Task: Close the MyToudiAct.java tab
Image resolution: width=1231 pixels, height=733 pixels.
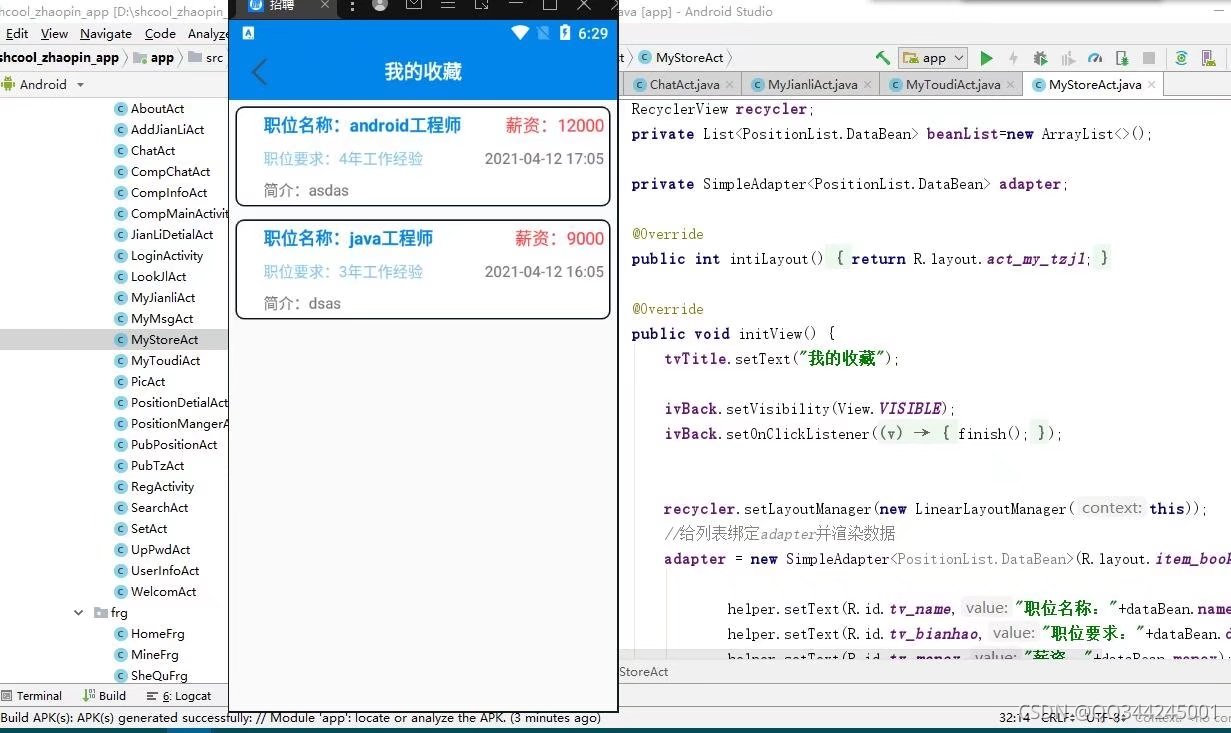Action: tap(1009, 85)
